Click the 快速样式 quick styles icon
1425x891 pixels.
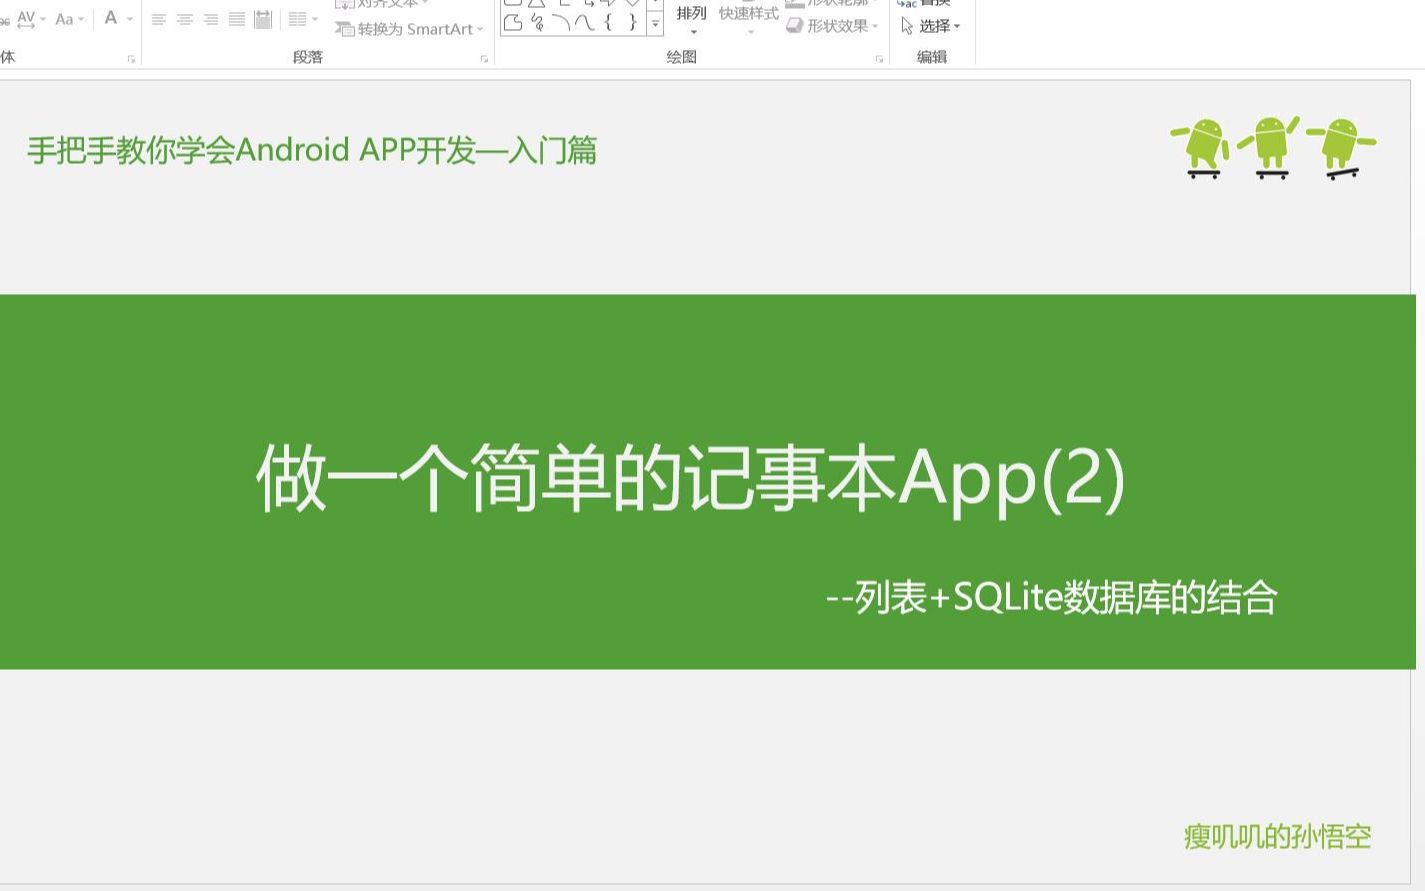coord(748,15)
